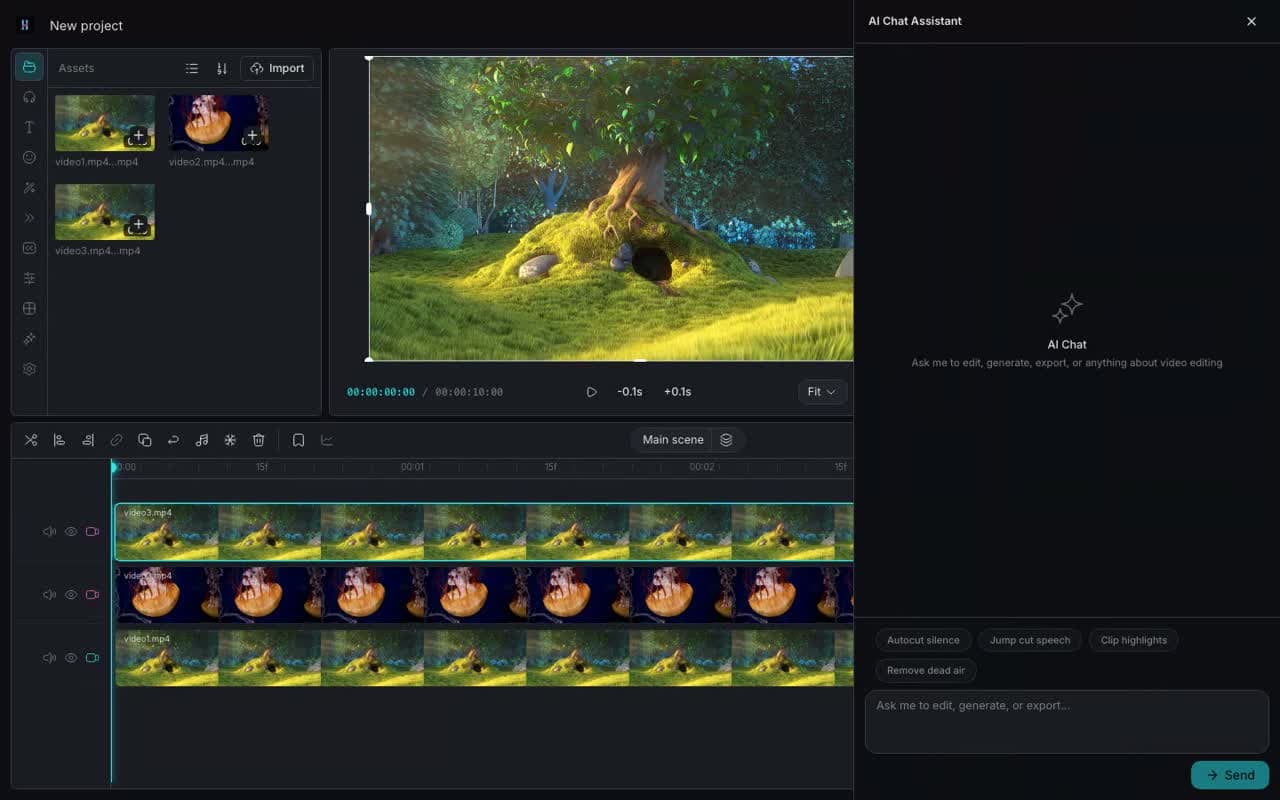Click the Import button
The height and width of the screenshot is (800, 1280).
coord(277,68)
